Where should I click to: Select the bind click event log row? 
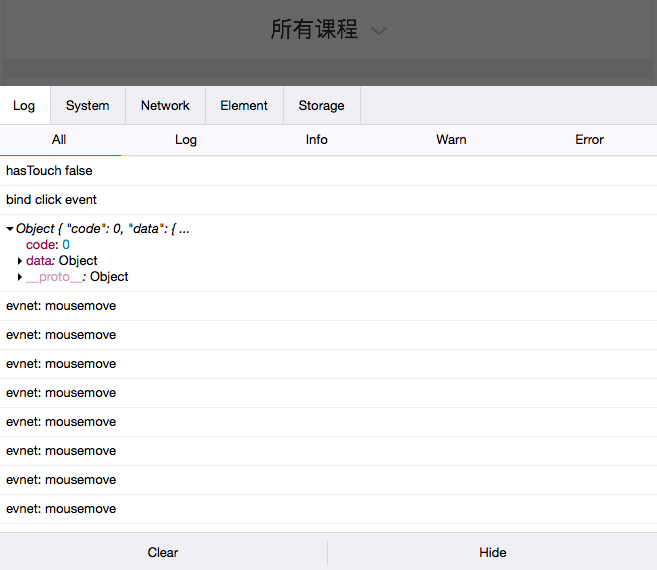tap(328, 200)
